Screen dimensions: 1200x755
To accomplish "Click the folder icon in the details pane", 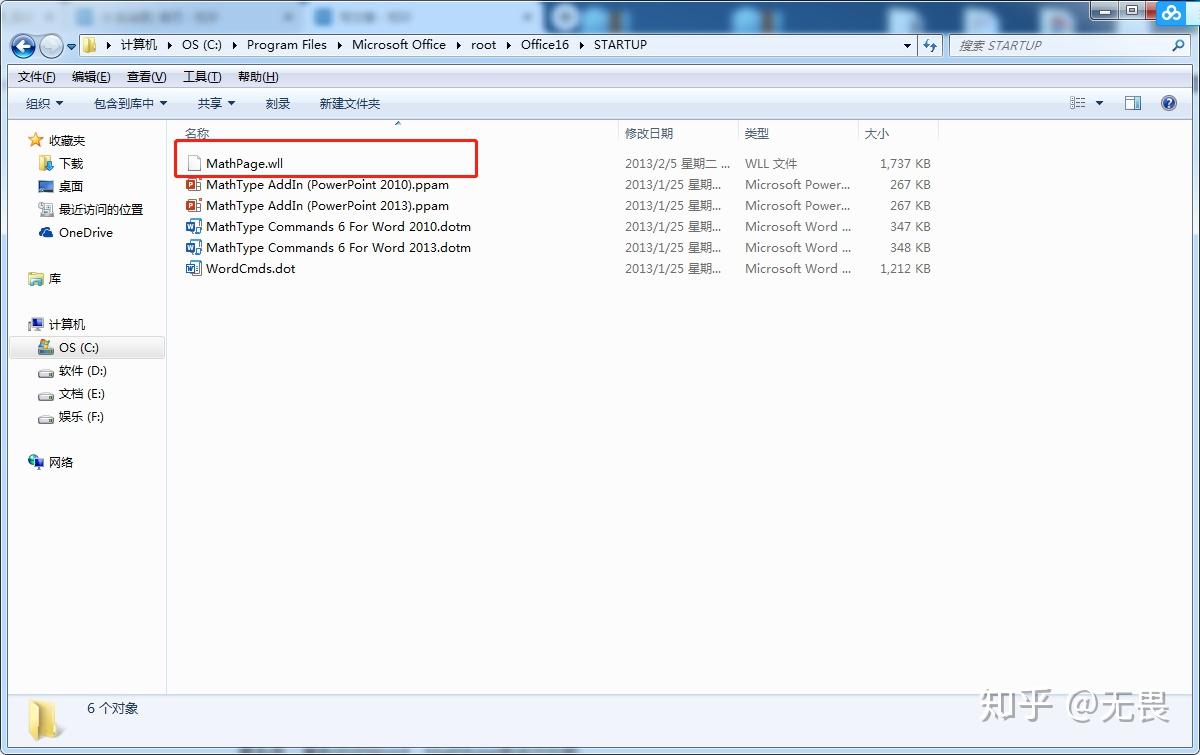I will 44,719.
